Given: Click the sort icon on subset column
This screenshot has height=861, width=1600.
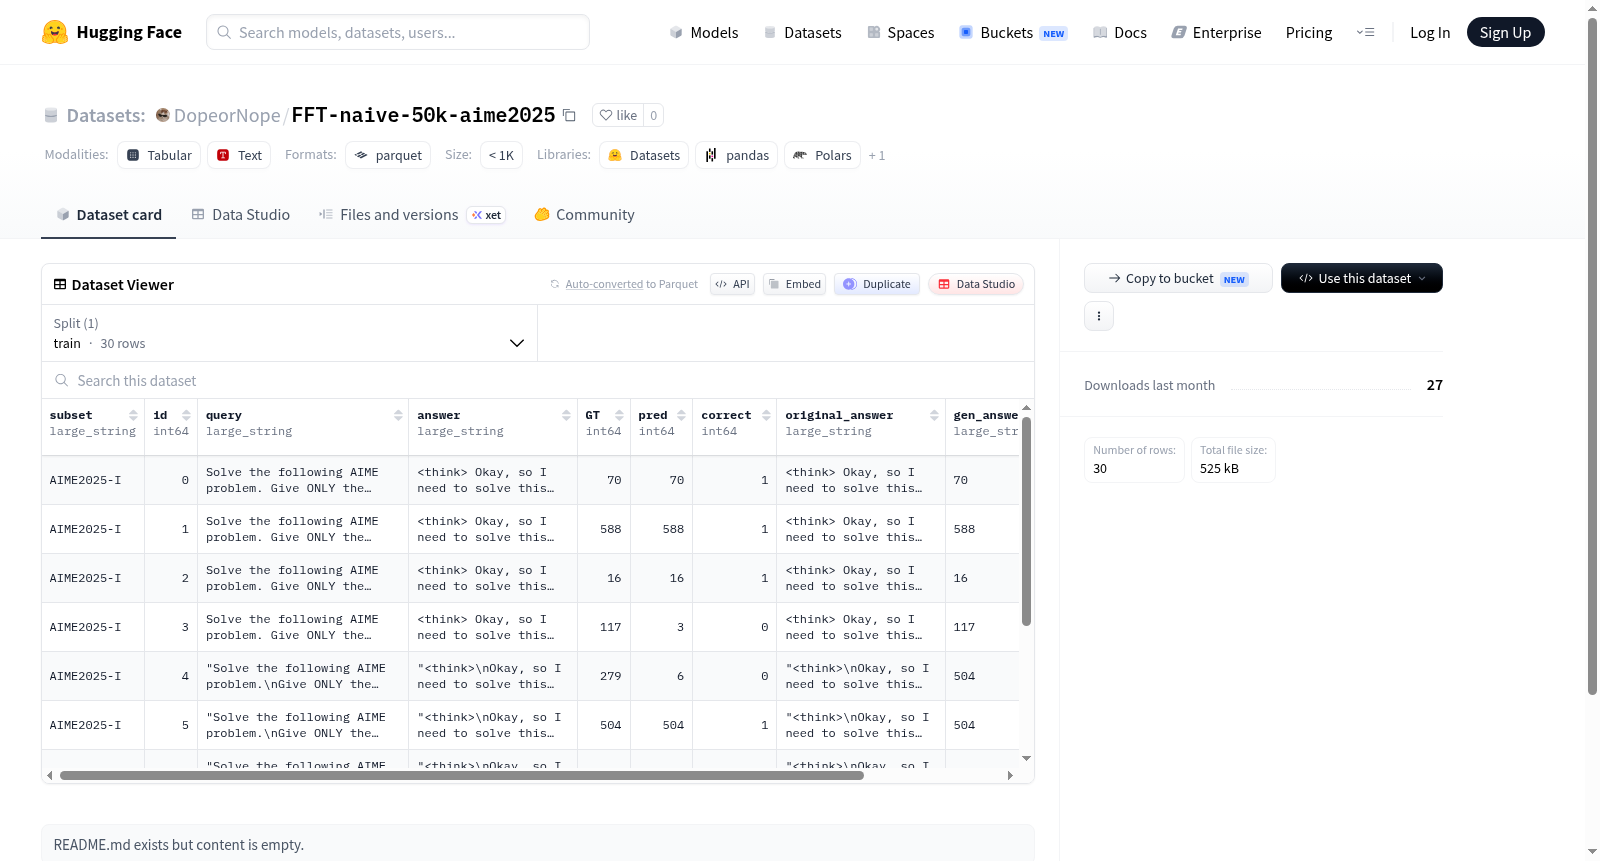Looking at the screenshot, I should click(133, 415).
